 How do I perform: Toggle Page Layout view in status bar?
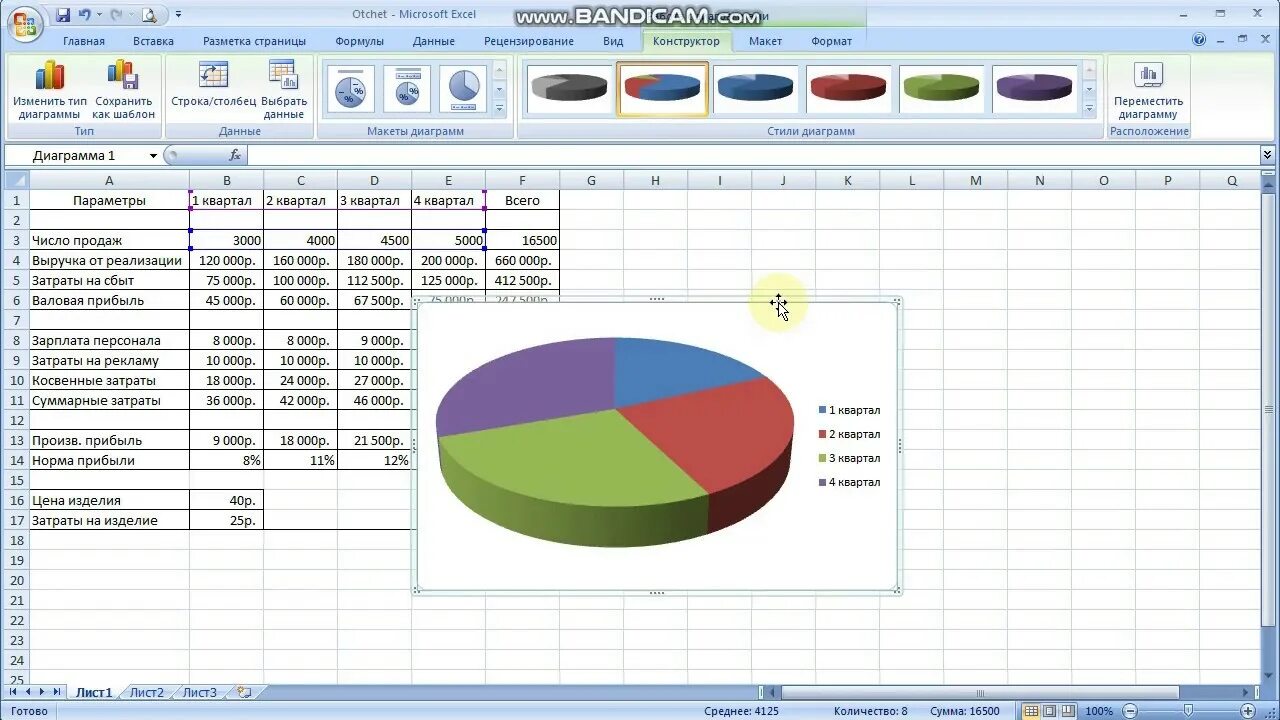pyautogui.click(x=1051, y=711)
